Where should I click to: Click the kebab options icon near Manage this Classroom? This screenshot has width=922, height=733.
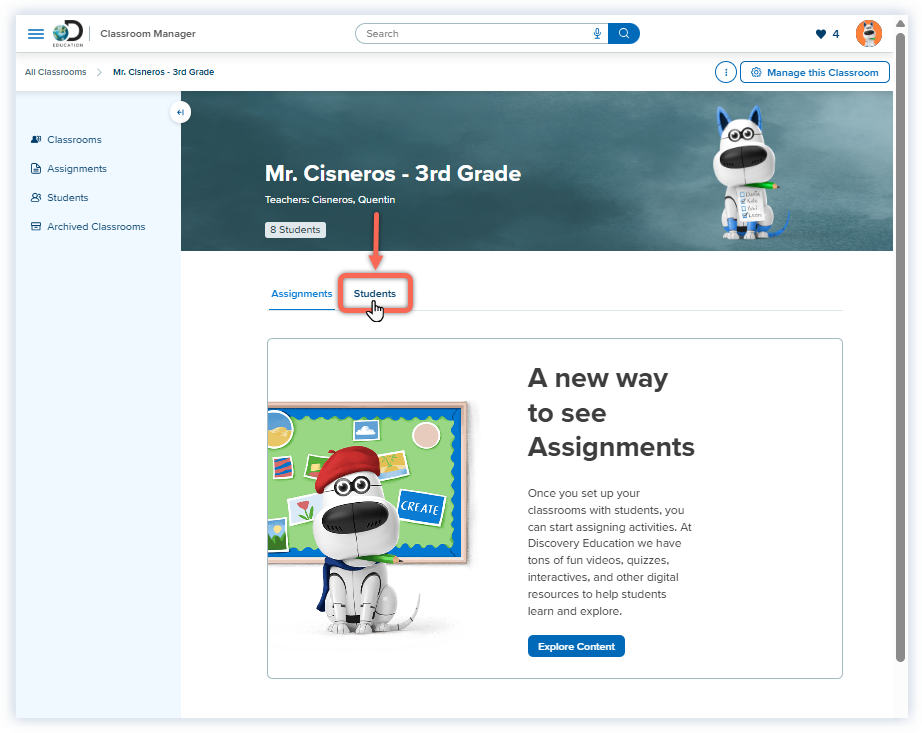[725, 71]
